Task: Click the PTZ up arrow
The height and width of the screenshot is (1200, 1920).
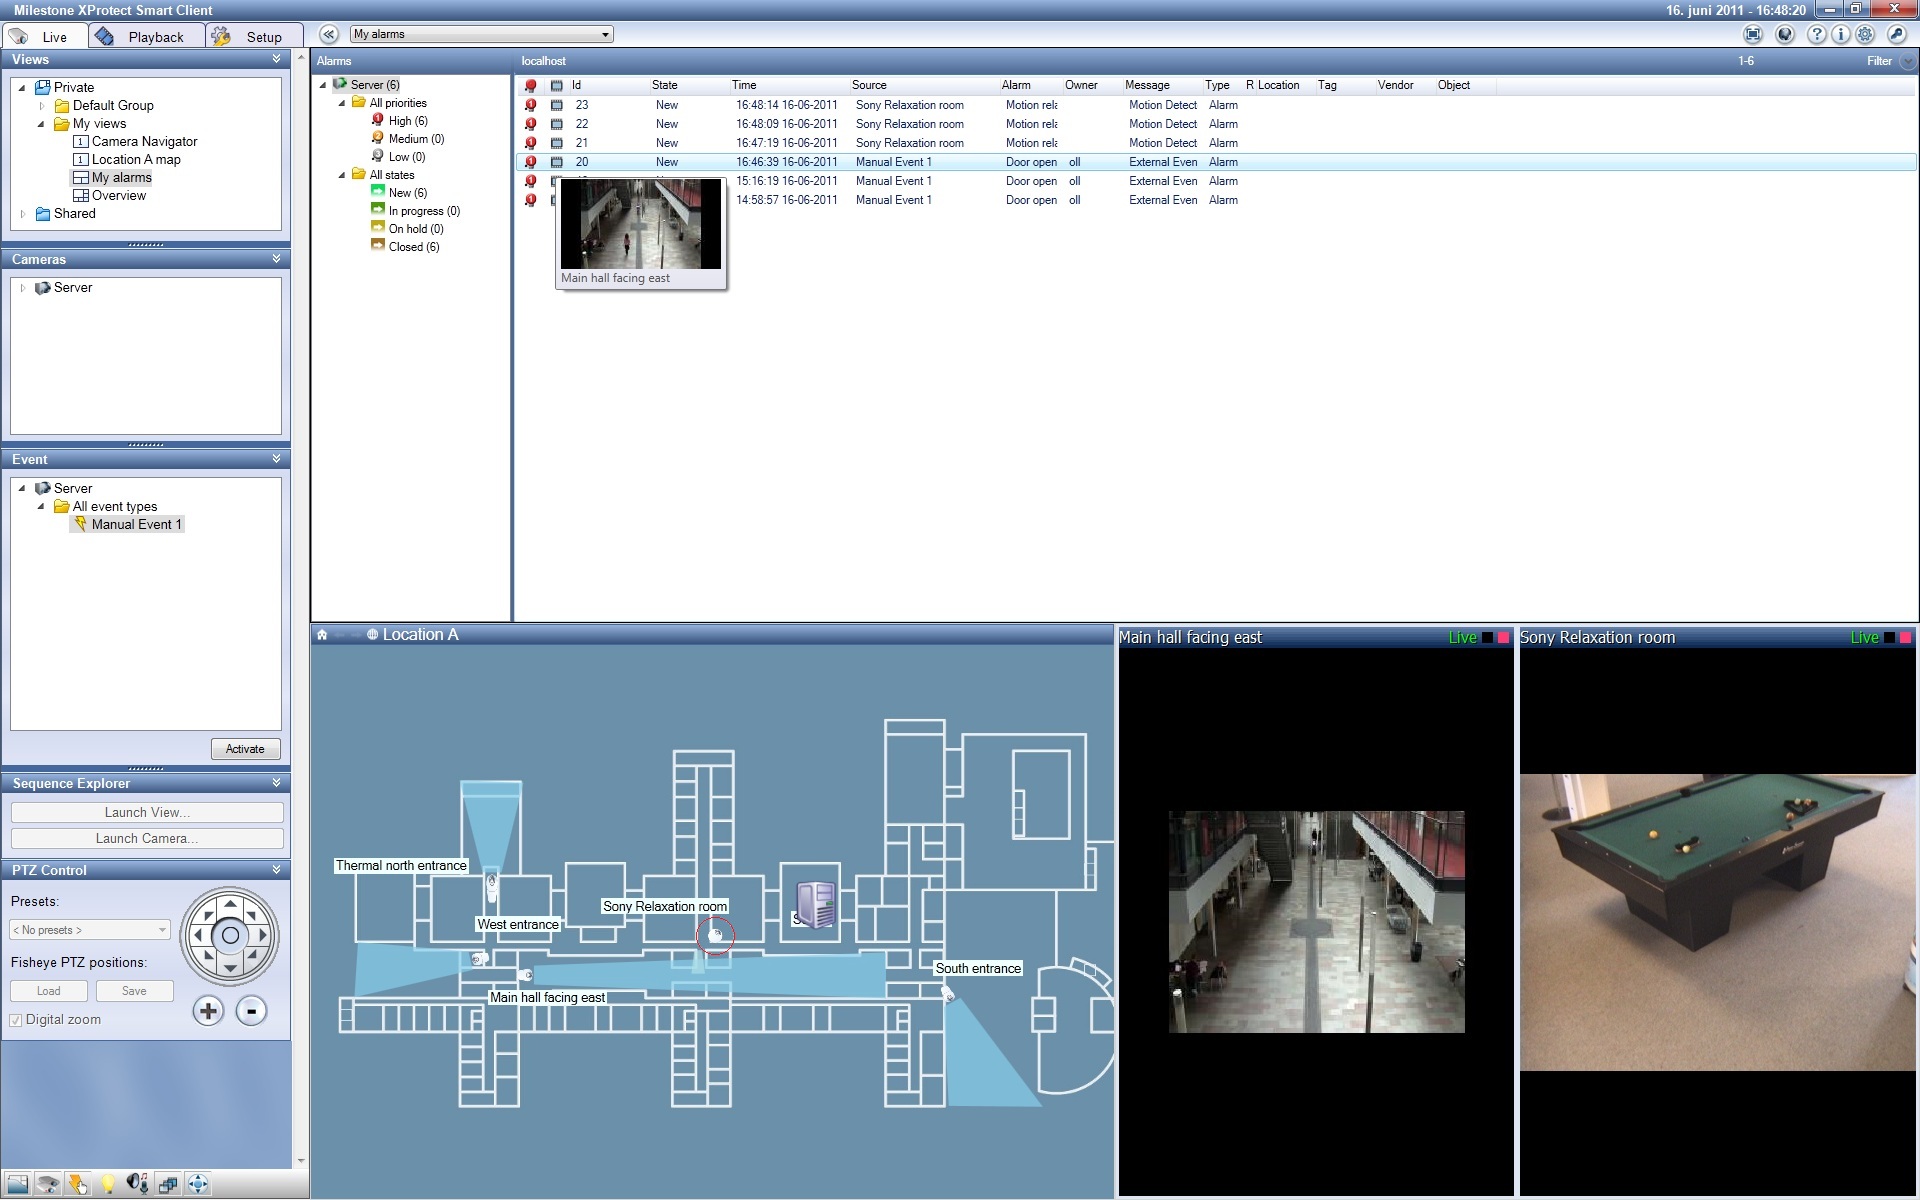Action: 230,904
